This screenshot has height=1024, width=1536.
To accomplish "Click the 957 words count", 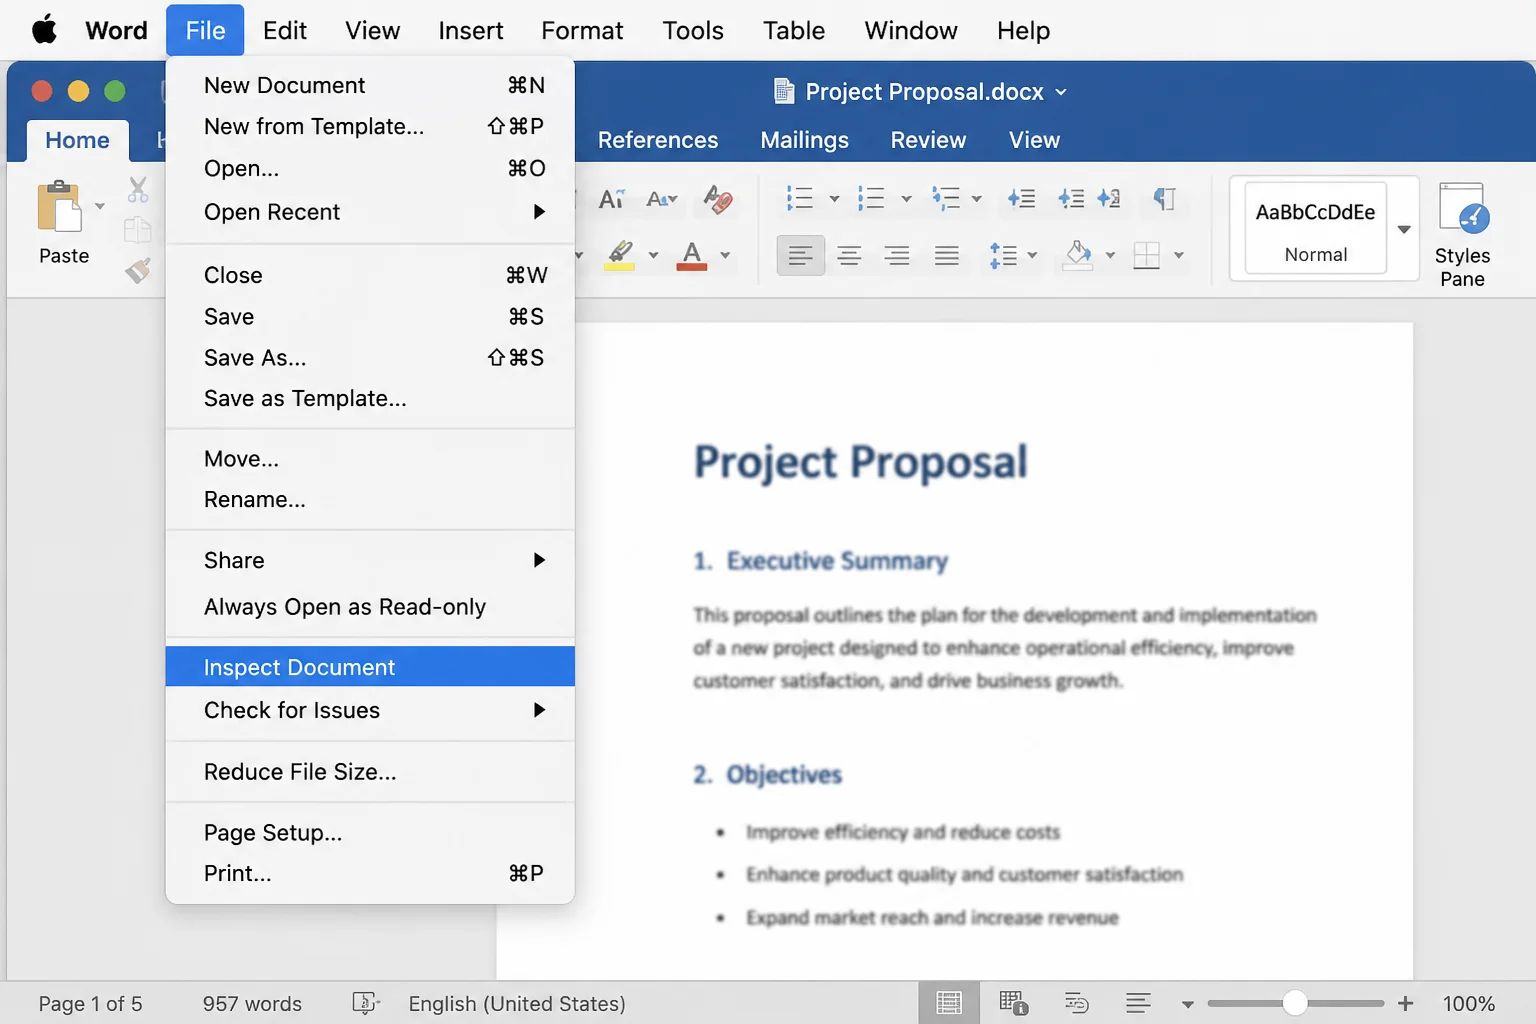I will tap(252, 1003).
